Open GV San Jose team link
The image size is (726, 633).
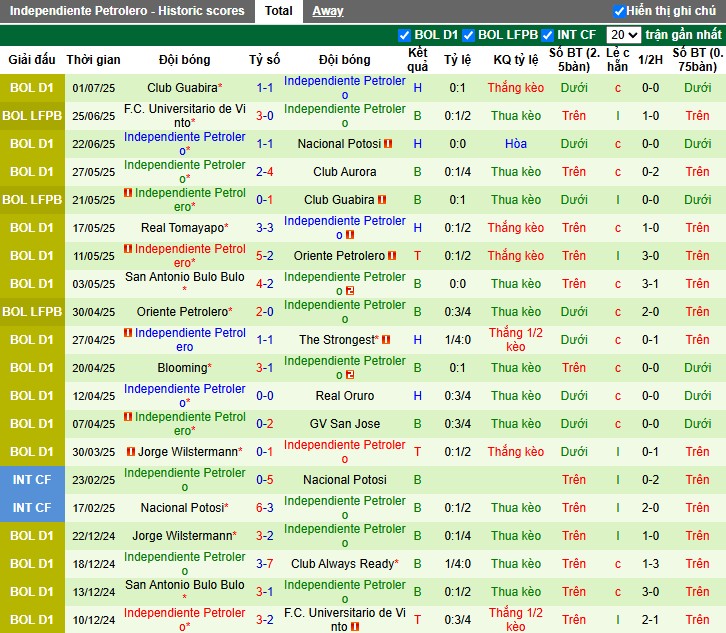pyautogui.click(x=344, y=424)
